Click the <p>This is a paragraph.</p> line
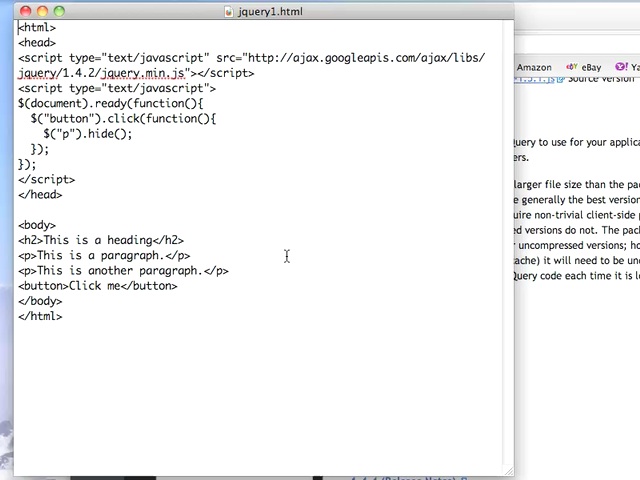Image resolution: width=640 pixels, height=480 pixels. pos(104,256)
